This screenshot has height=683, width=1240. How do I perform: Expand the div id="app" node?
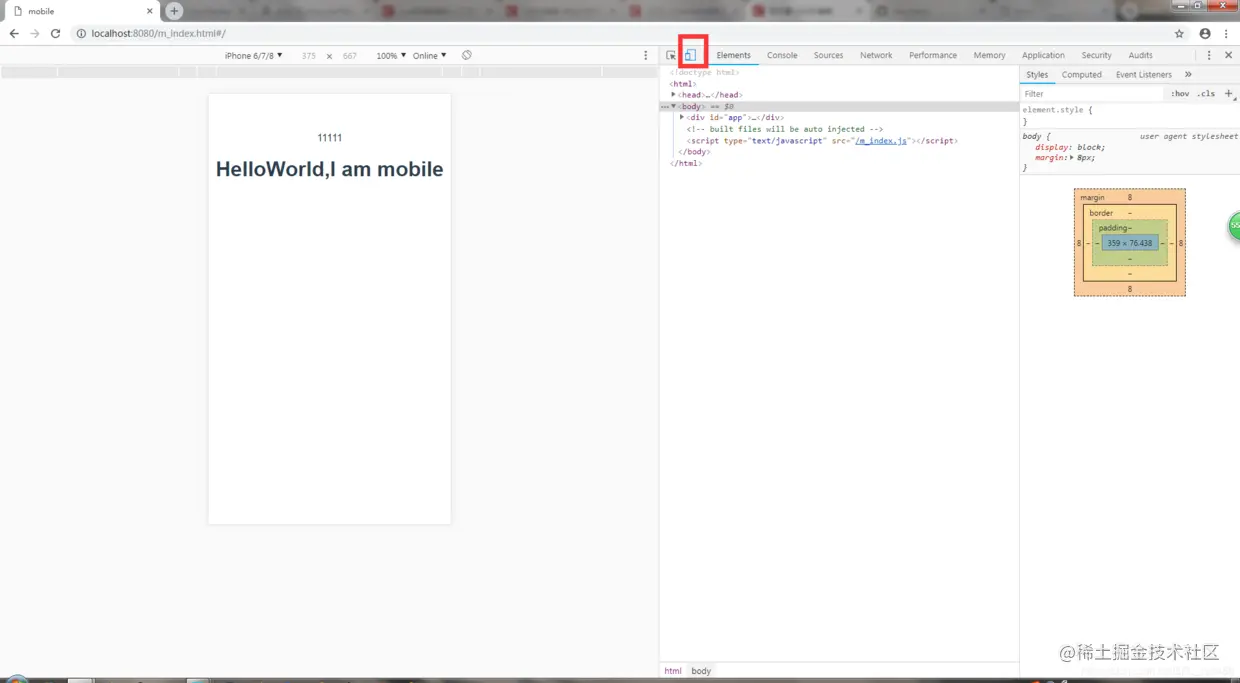coord(682,117)
